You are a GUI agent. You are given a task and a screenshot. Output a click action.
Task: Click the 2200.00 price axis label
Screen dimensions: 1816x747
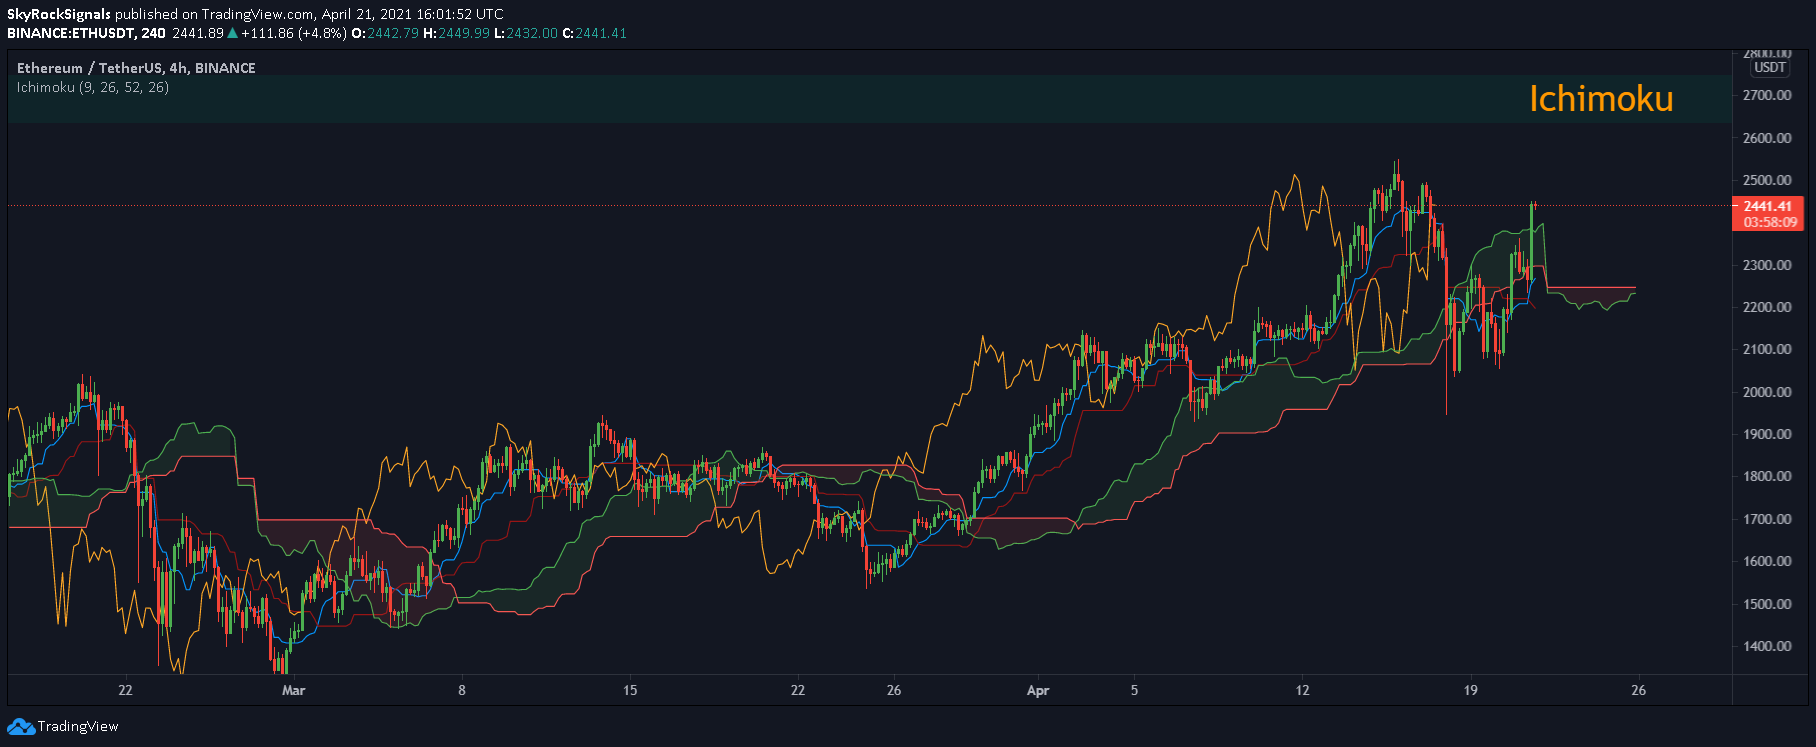coord(1767,307)
